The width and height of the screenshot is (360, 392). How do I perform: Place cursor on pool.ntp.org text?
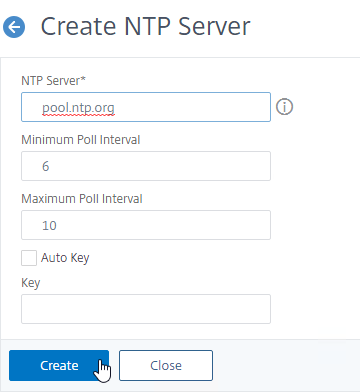click(x=78, y=108)
